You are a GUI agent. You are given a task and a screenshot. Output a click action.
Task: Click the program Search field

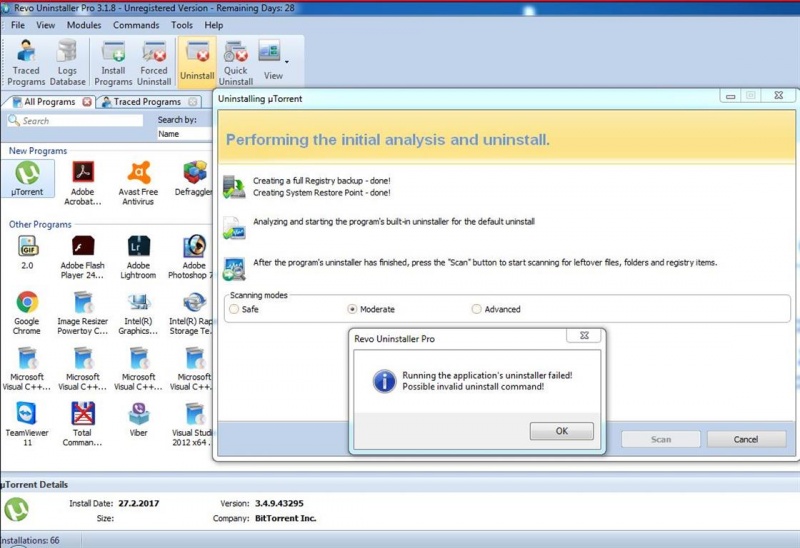[75, 121]
